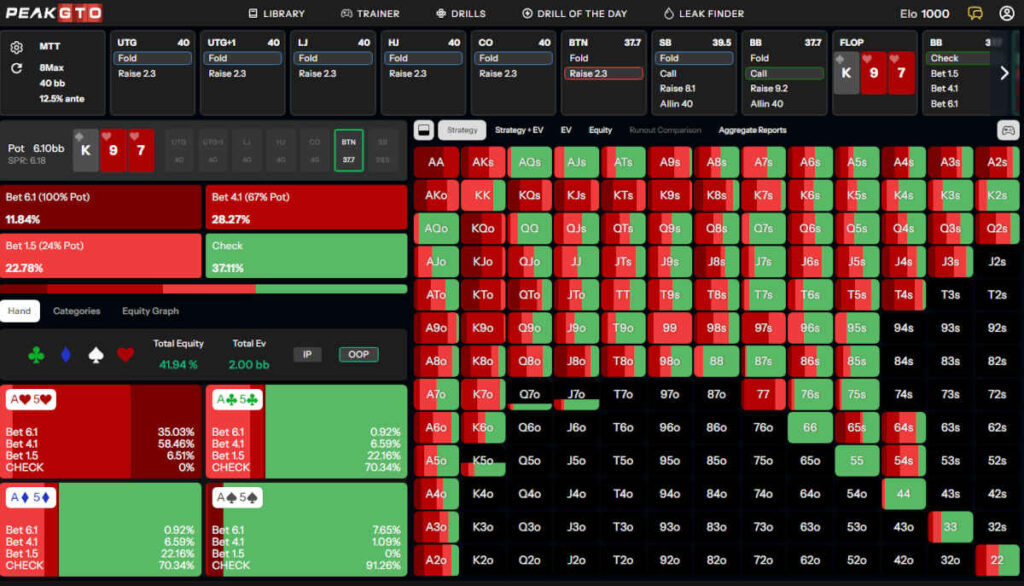The height and width of the screenshot is (586, 1024).
Task: Choose Allin 40 in the SB panel
Action: click(676, 103)
